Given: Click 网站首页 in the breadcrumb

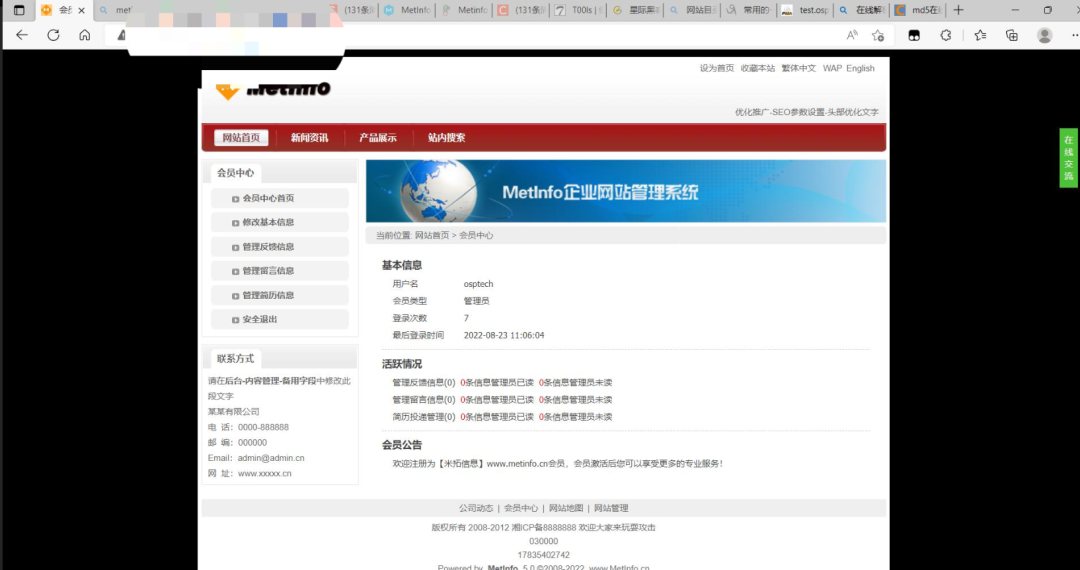Looking at the screenshot, I should pyautogui.click(x=432, y=235).
